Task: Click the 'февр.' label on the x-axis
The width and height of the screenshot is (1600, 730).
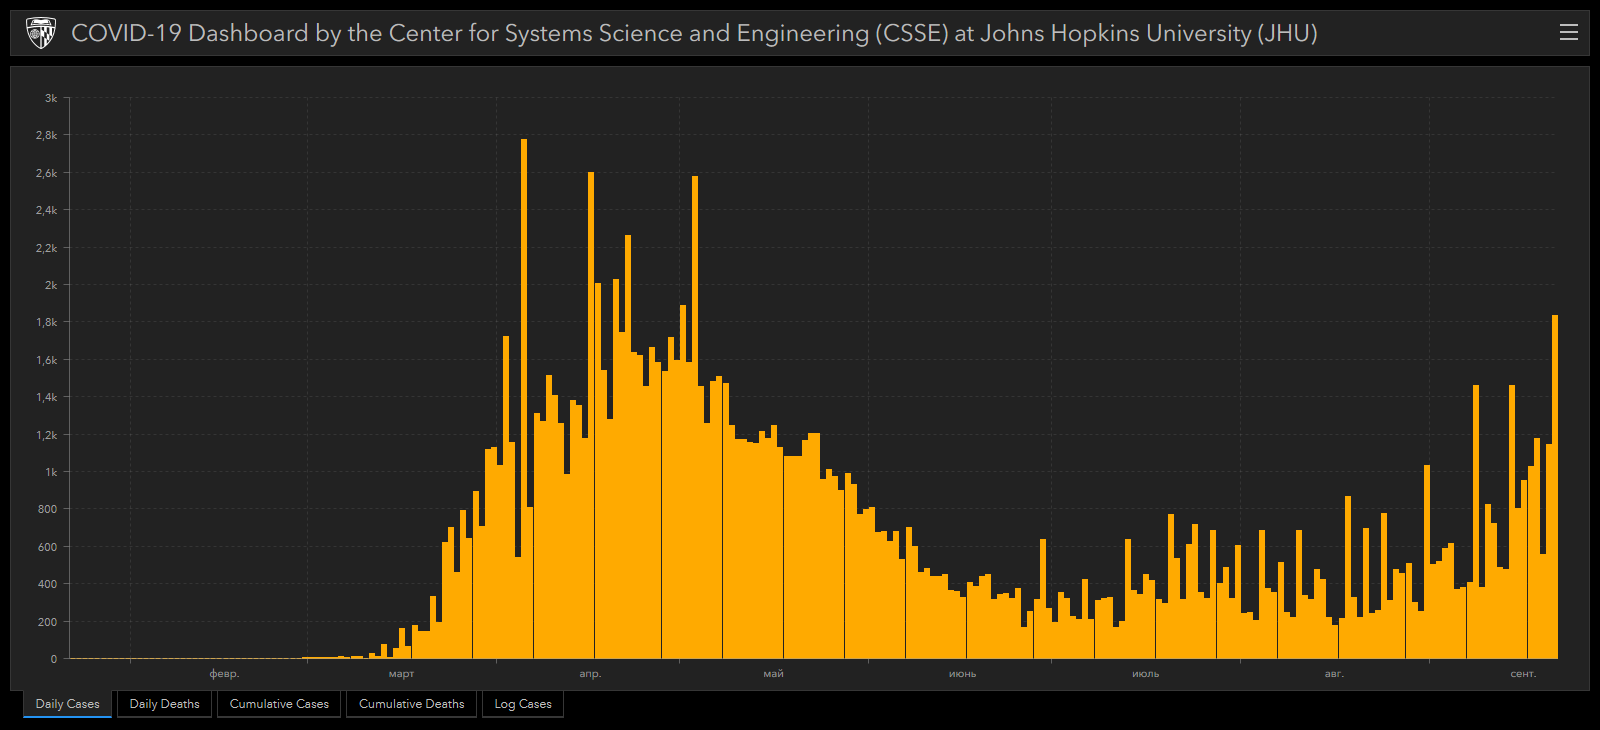Action: (224, 674)
